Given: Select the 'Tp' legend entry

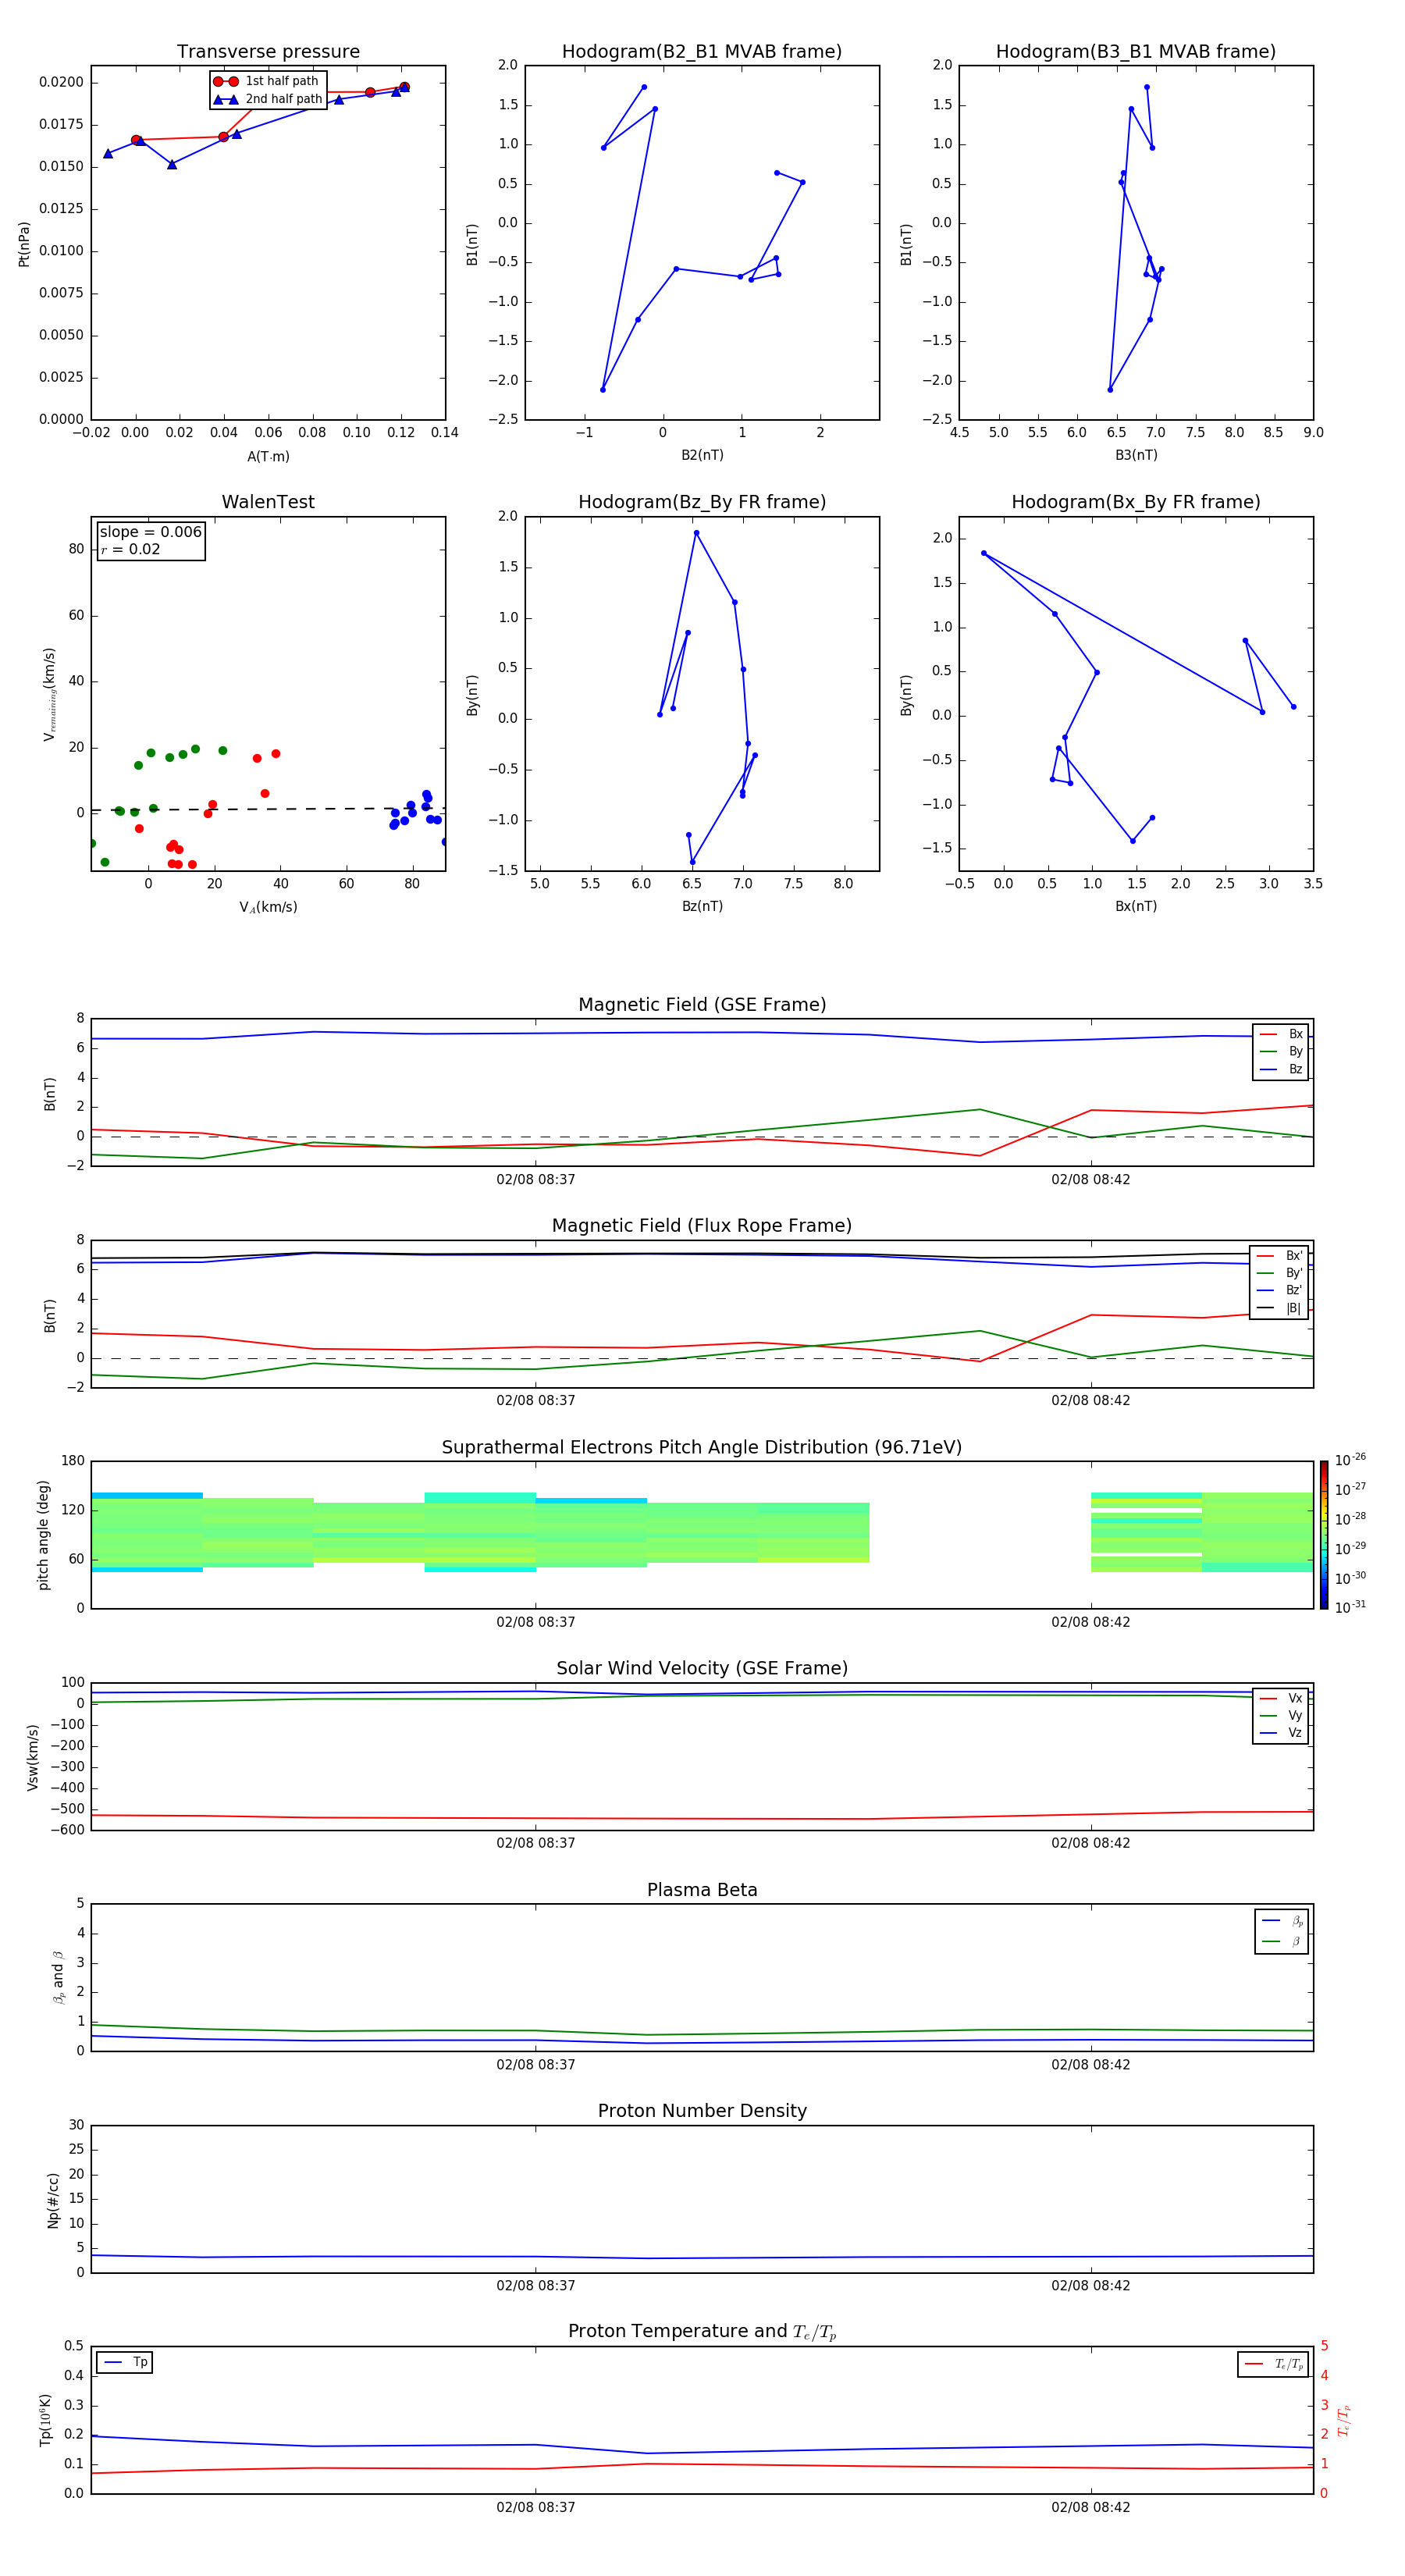Looking at the screenshot, I should pyautogui.click(x=125, y=2362).
